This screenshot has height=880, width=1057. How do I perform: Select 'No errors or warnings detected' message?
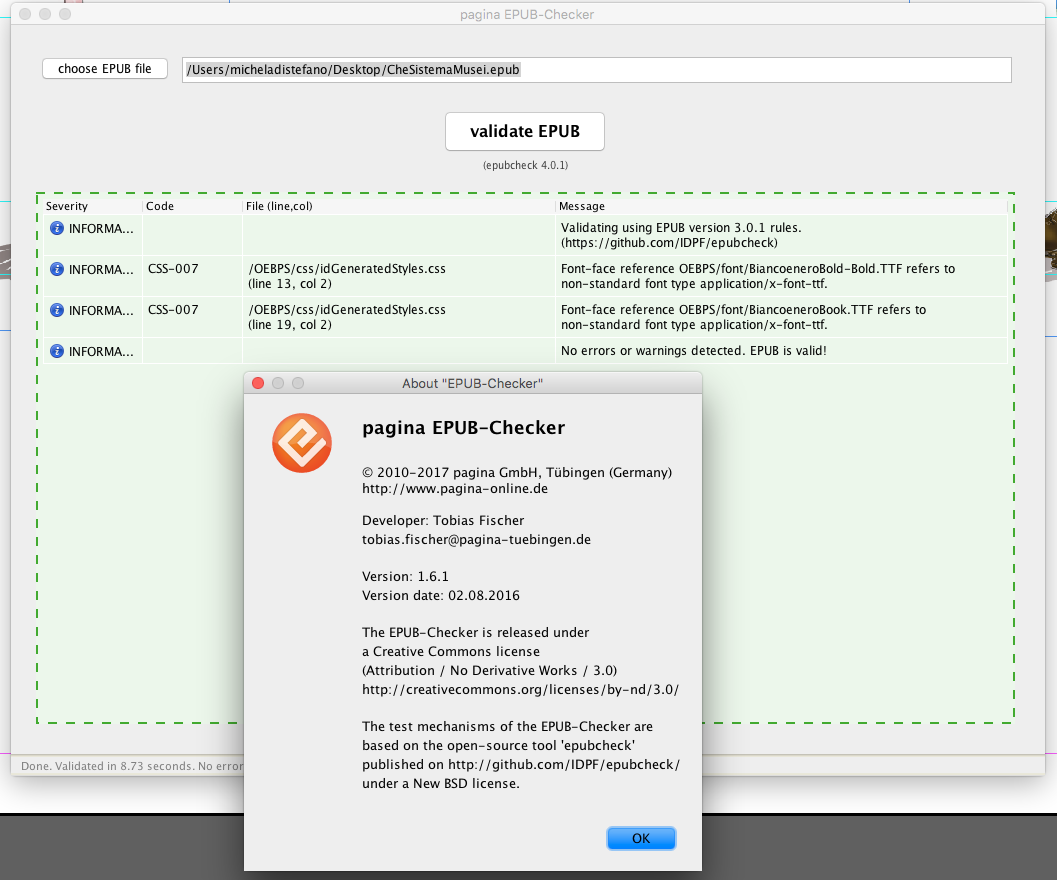pos(694,351)
